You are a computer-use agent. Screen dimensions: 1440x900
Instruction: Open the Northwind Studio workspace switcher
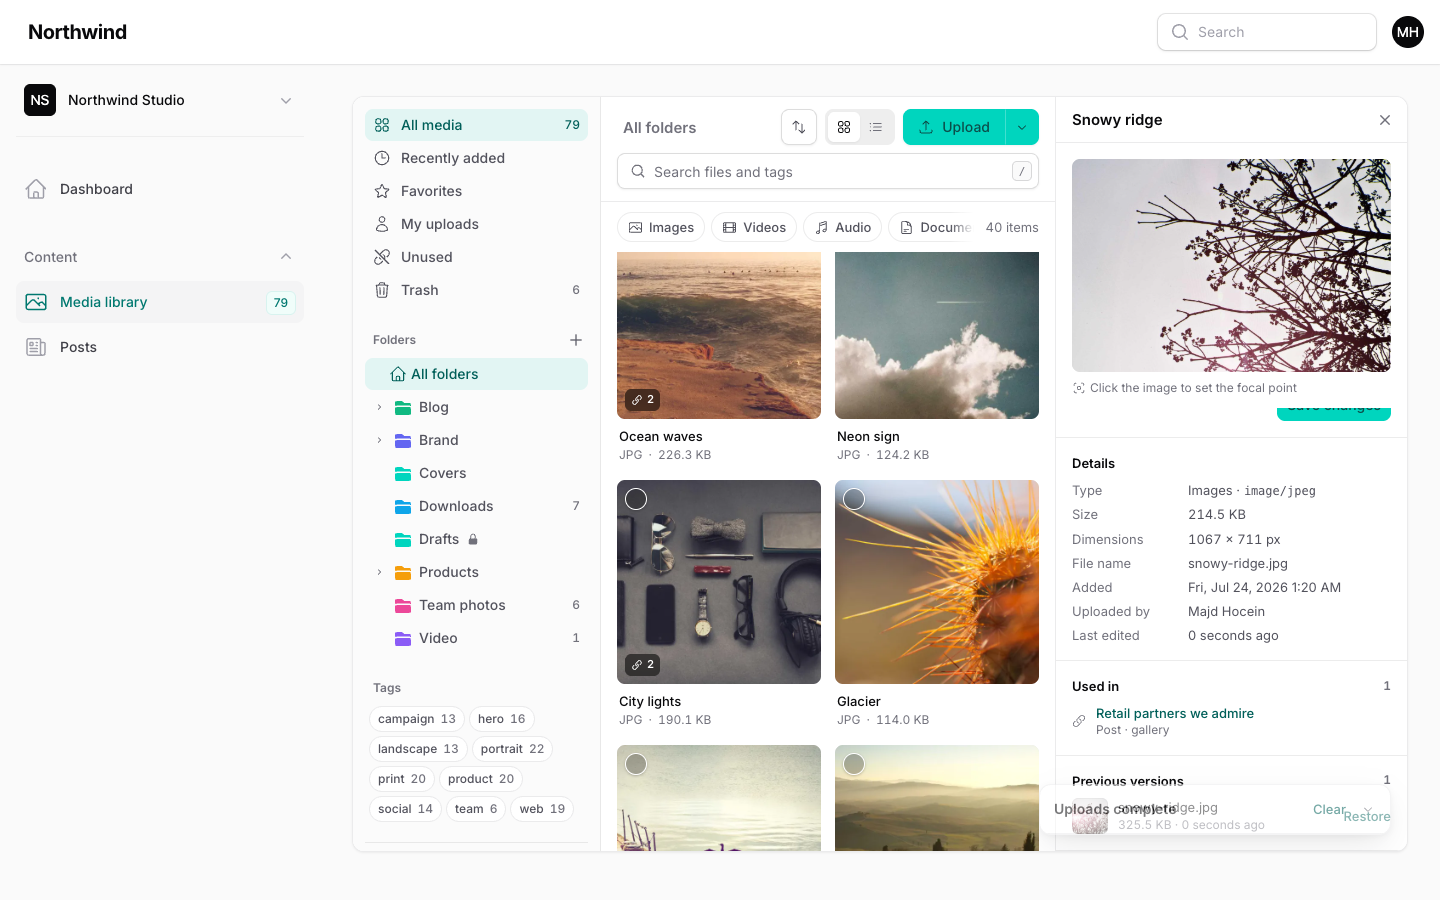click(160, 100)
